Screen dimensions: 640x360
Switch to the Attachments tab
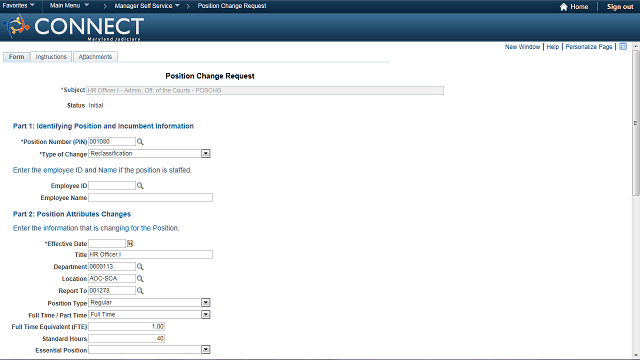[95, 57]
